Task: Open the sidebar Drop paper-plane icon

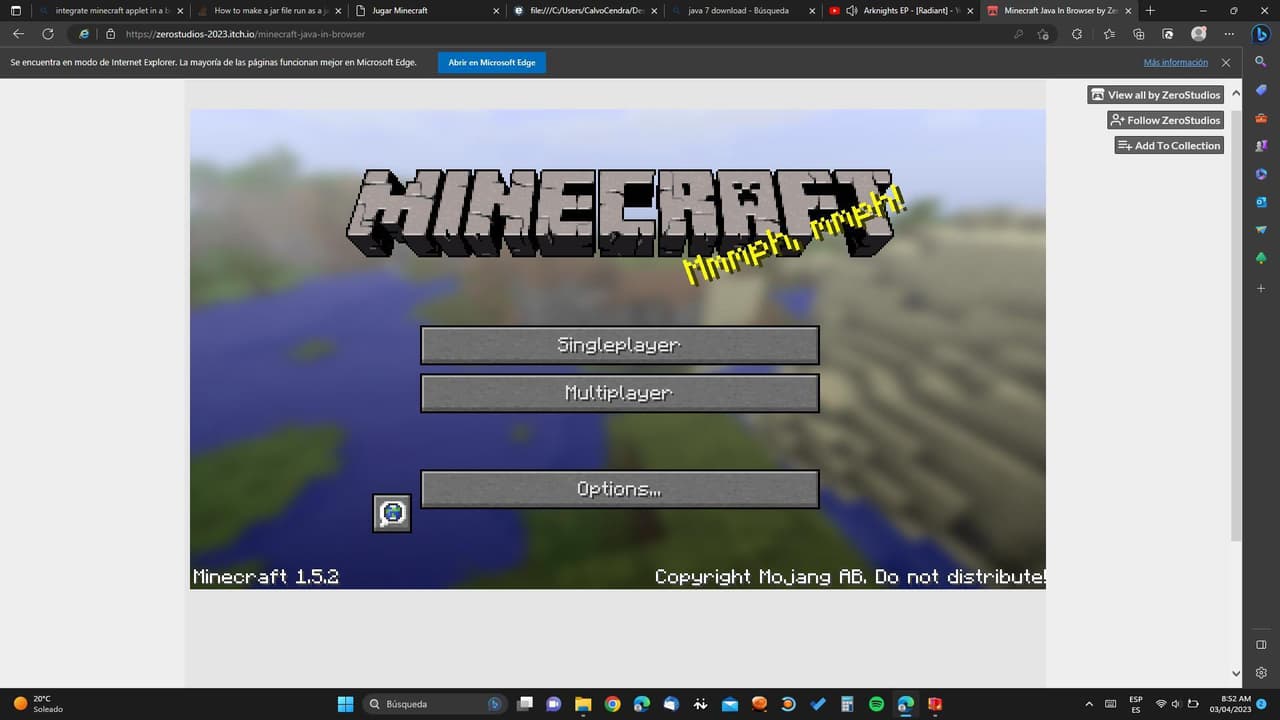Action: coord(1261,230)
